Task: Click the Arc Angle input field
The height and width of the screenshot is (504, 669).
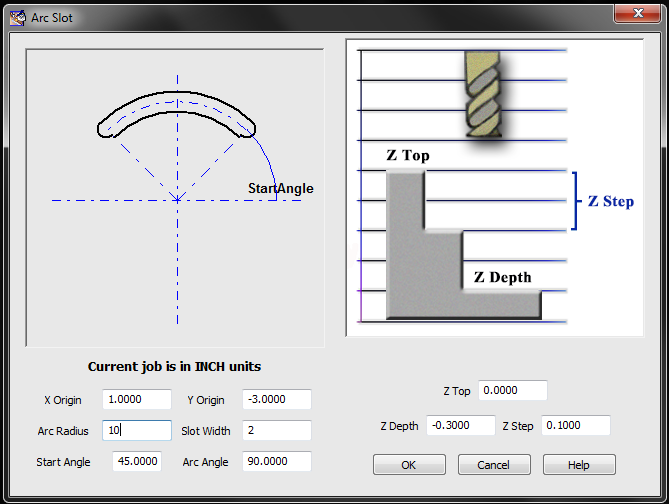Action: point(277,461)
